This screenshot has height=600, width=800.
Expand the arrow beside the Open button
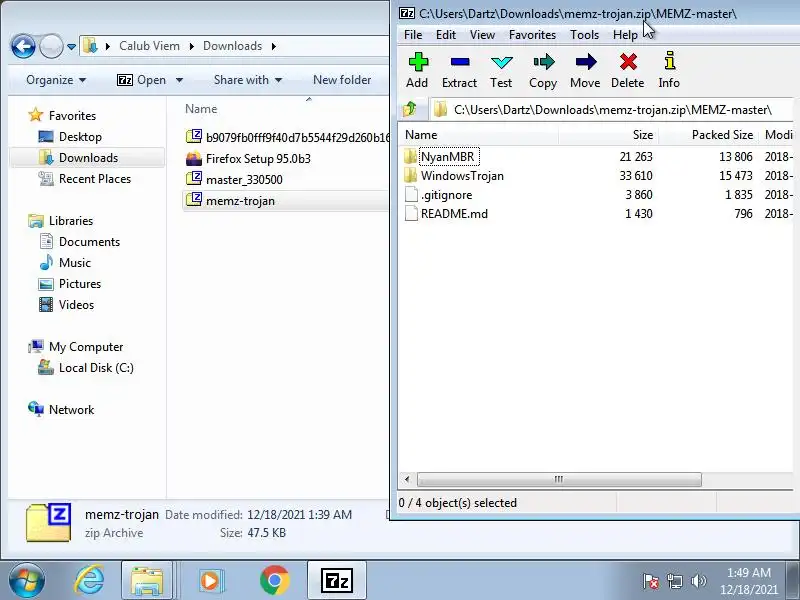179,80
